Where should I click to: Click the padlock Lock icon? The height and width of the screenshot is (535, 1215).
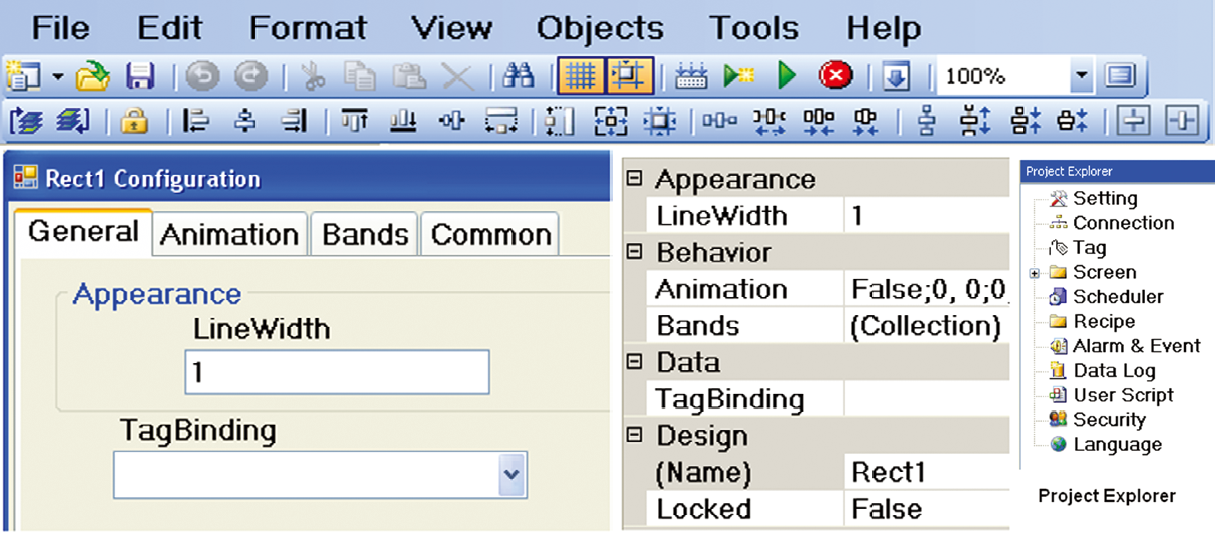[134, 122]
